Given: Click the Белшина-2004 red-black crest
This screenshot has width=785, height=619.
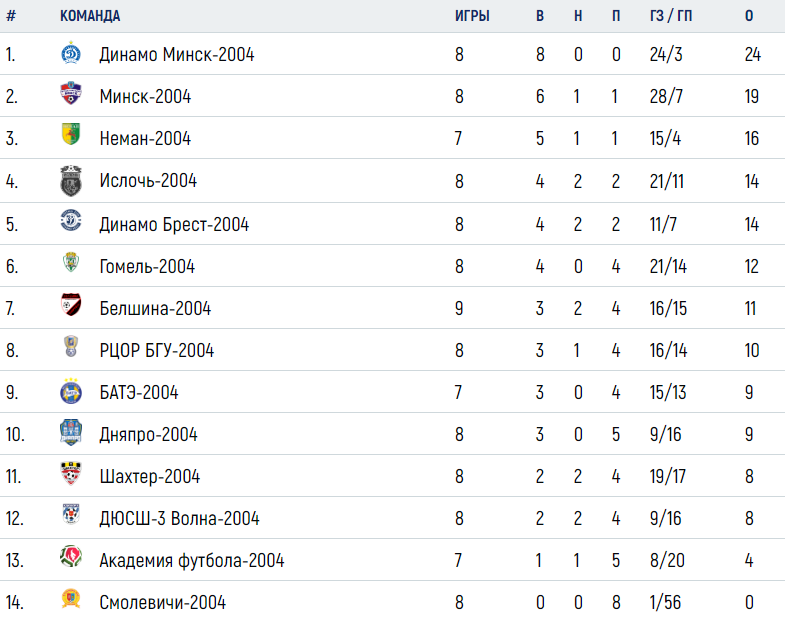Looking at the screenshot, I should click(x=71, y=304).
